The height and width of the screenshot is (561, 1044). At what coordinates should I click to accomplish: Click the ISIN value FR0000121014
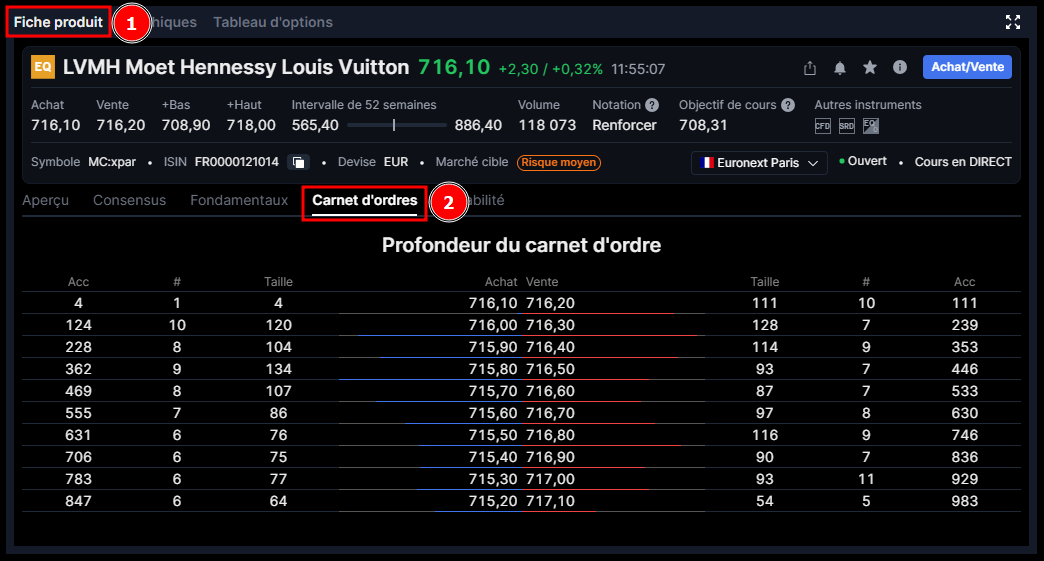pyautogui.click(x=236, y=162)
